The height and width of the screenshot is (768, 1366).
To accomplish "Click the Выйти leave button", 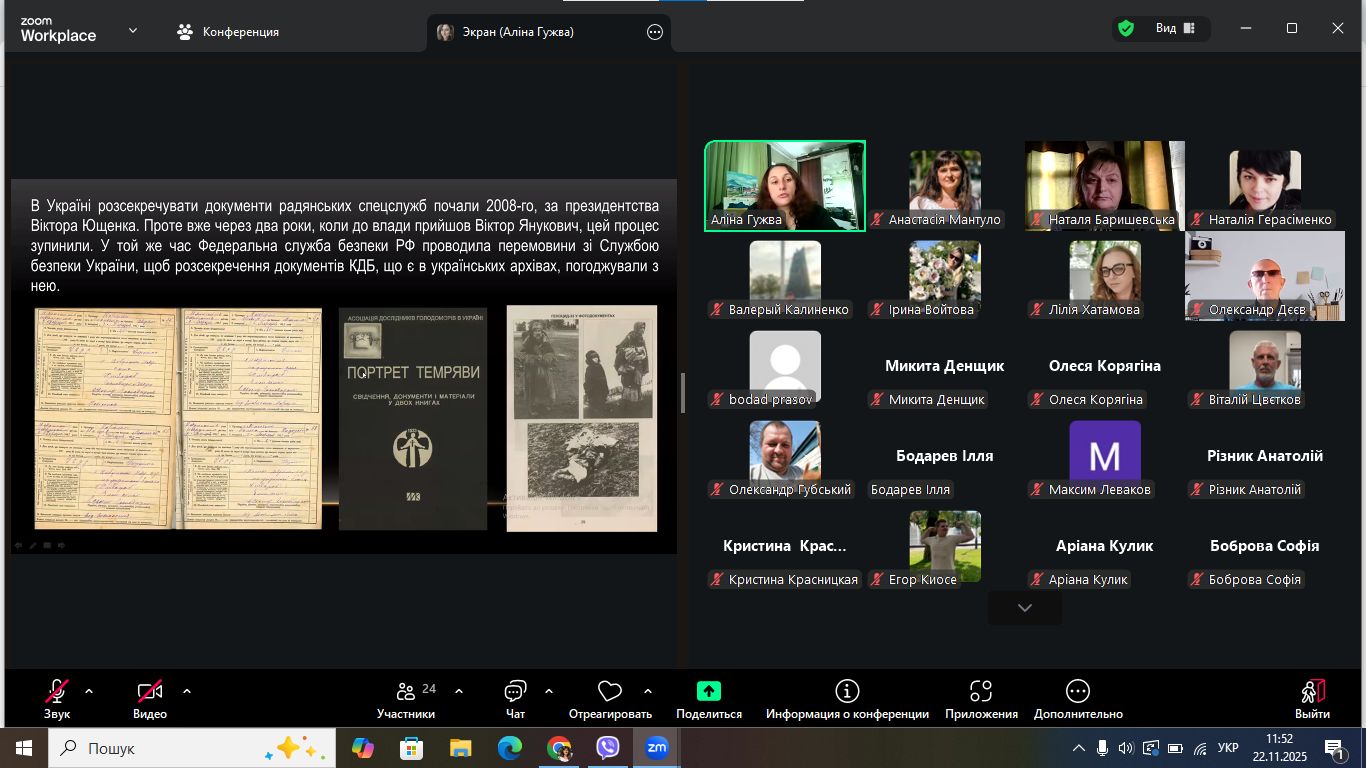I will (1312, 698).
